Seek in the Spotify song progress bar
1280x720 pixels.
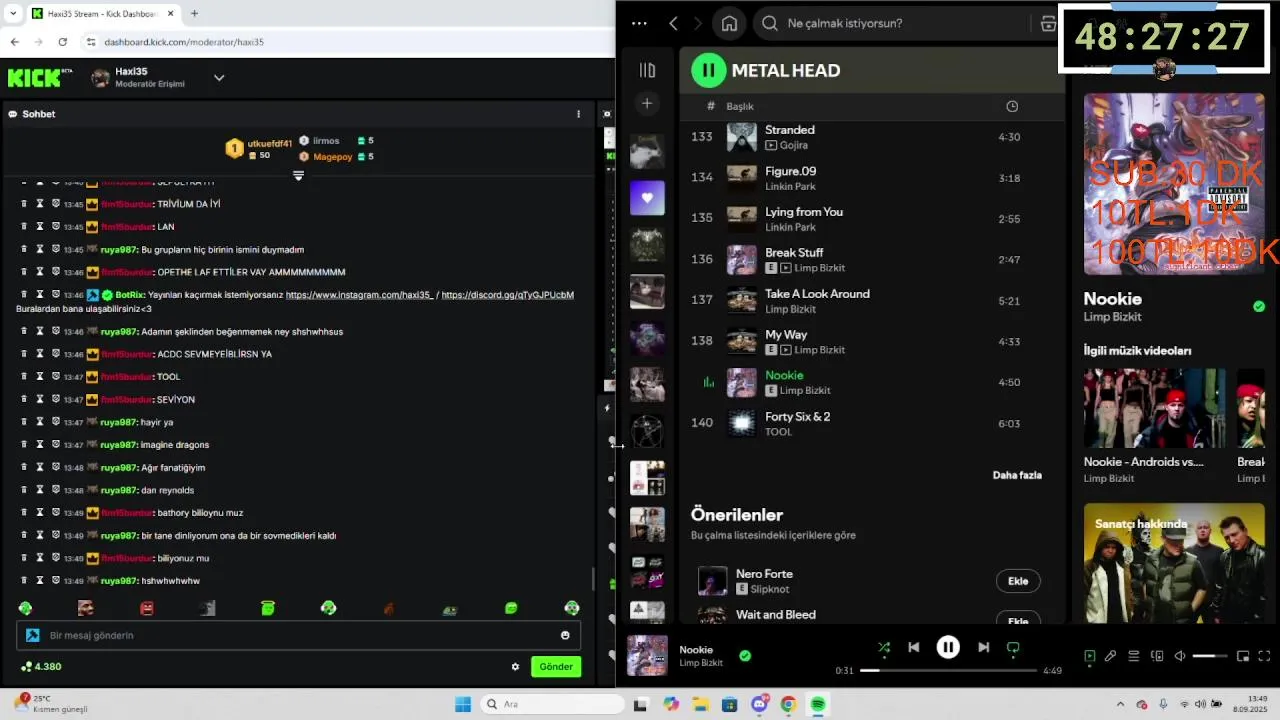(x=948, y=670)
